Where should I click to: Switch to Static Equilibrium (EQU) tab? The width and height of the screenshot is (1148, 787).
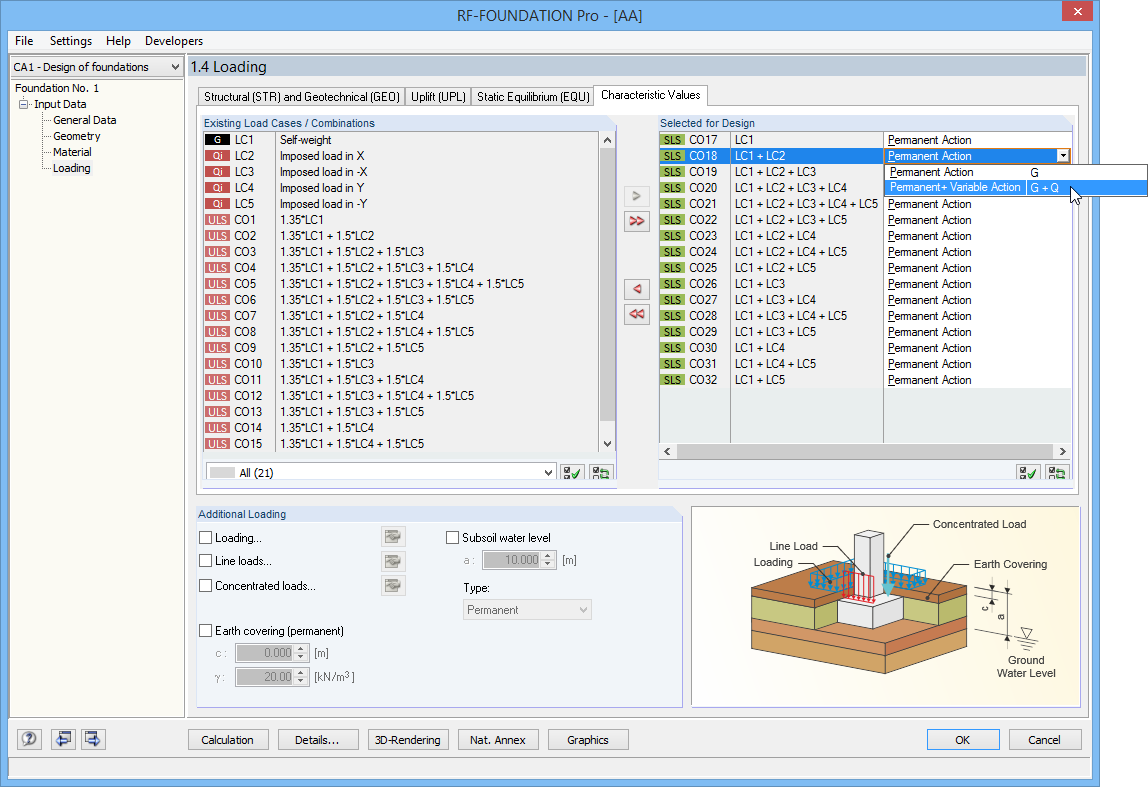tap(533, 97)
